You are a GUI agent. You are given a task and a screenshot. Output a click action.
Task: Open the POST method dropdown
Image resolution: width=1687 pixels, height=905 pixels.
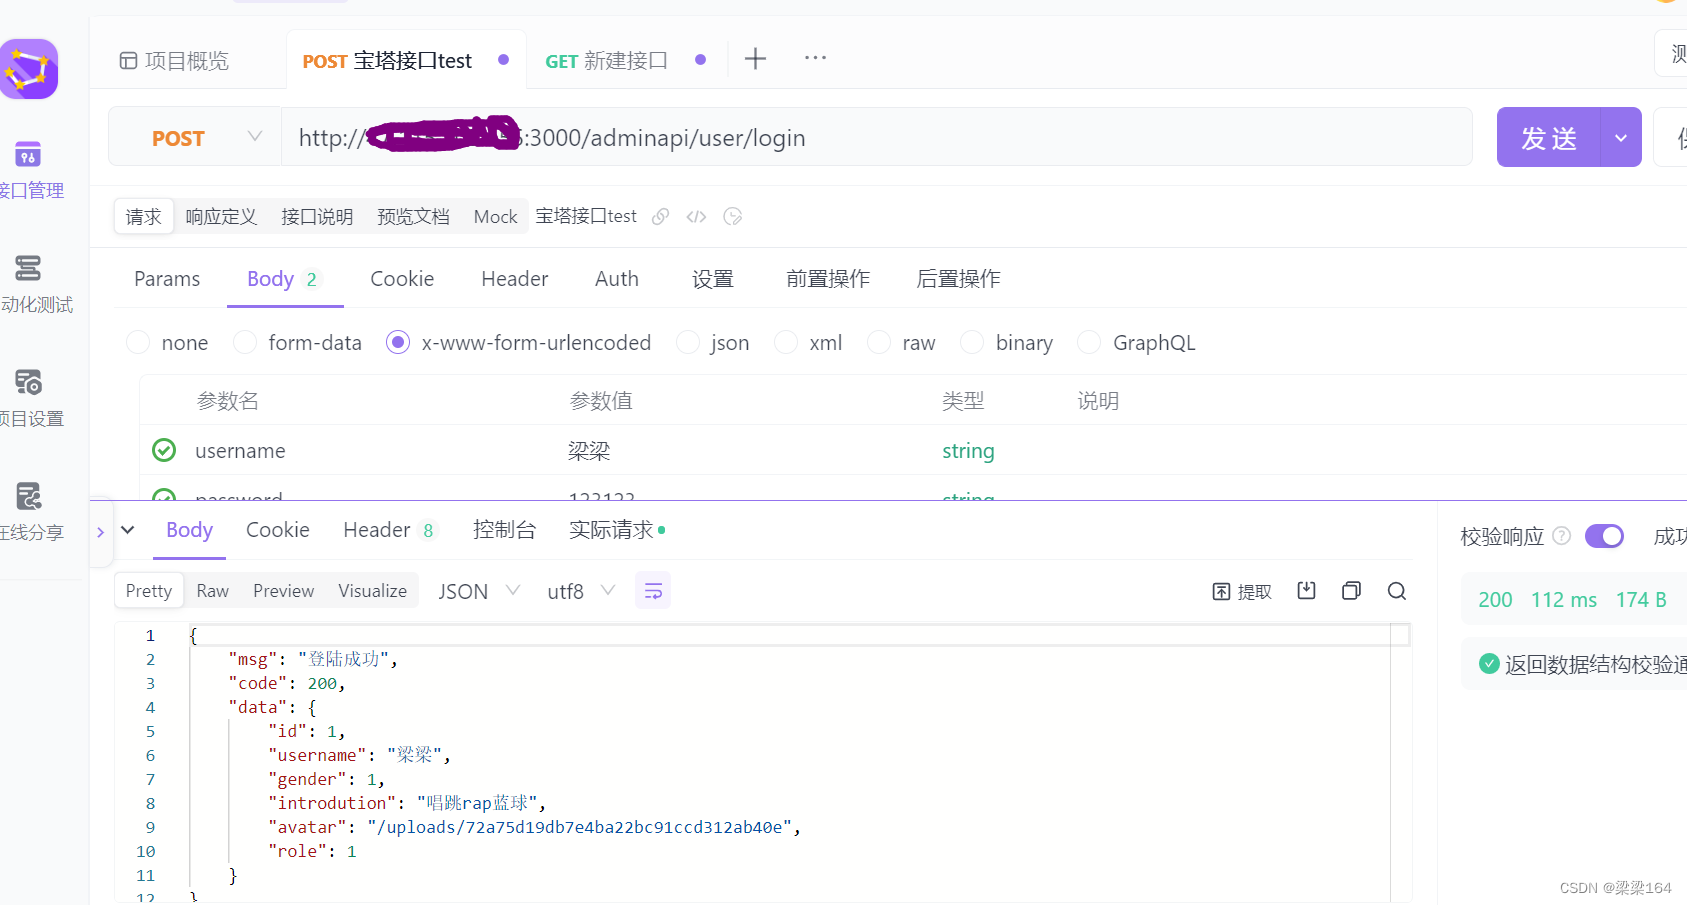pos(255,137)
